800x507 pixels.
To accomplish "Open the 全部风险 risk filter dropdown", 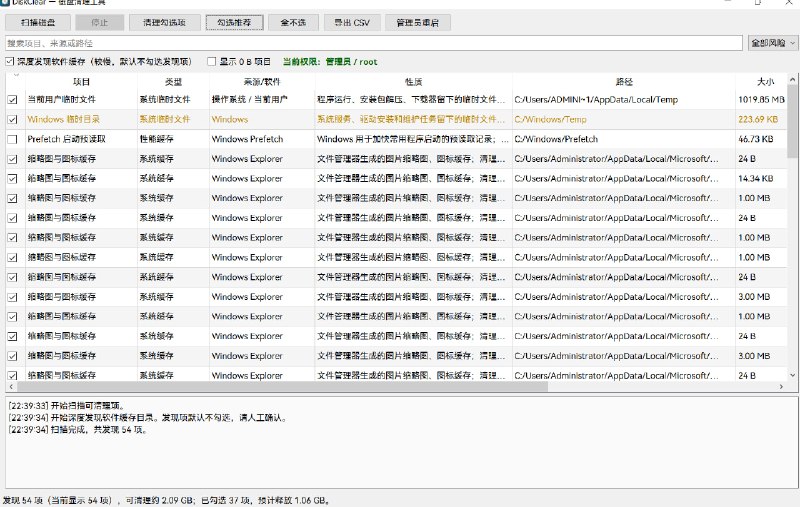I will coord(772,43).
